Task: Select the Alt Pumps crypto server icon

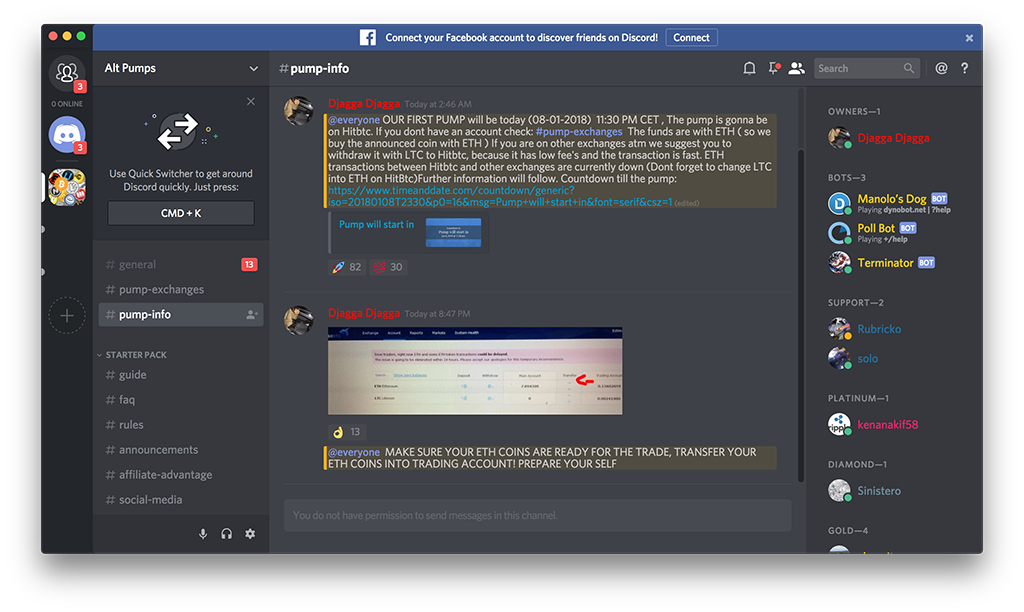Action: coord(67,187)
